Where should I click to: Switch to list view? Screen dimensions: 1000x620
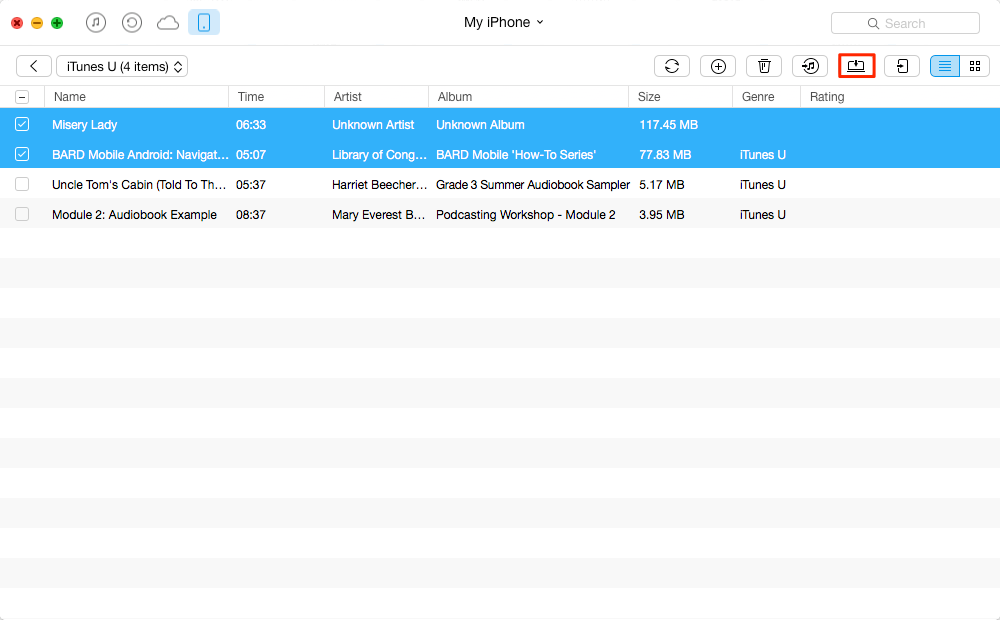tap(945, 66)
